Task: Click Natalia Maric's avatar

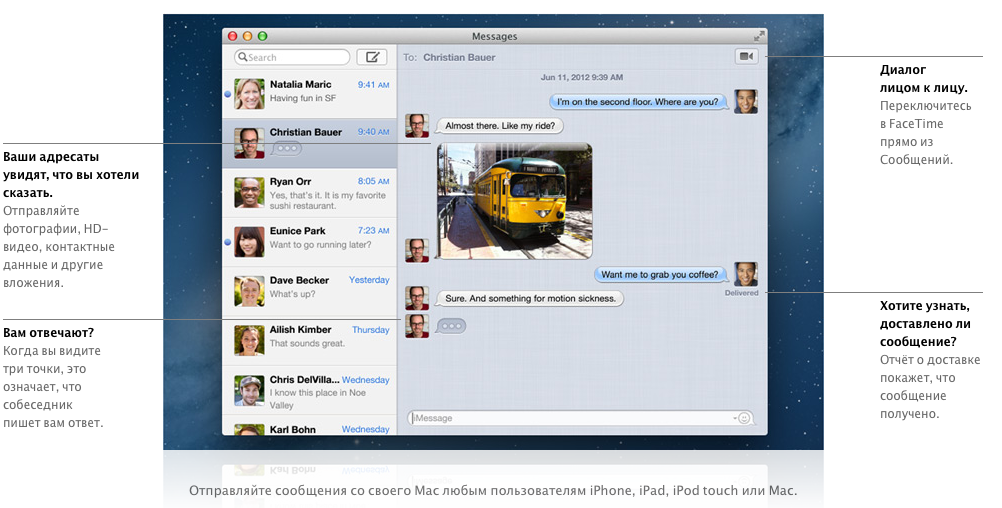Action: click(x=249, y=93)
